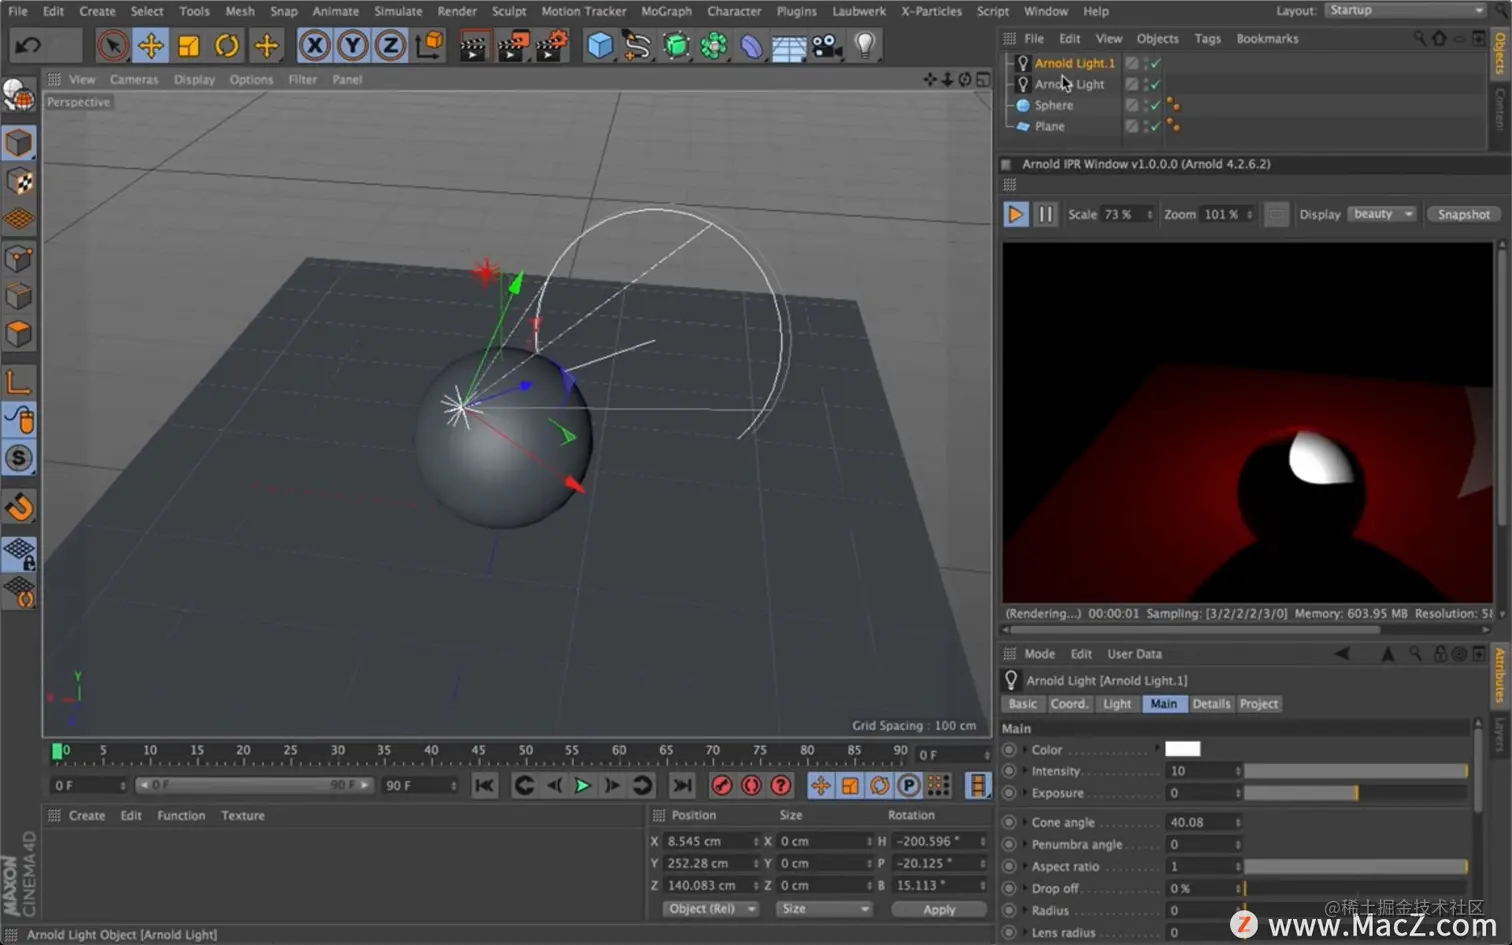Image resolution: width=1512 pixels, height=945 pixels.
Task: Toggle coordinate system icon
Action: tap(429, 45)
